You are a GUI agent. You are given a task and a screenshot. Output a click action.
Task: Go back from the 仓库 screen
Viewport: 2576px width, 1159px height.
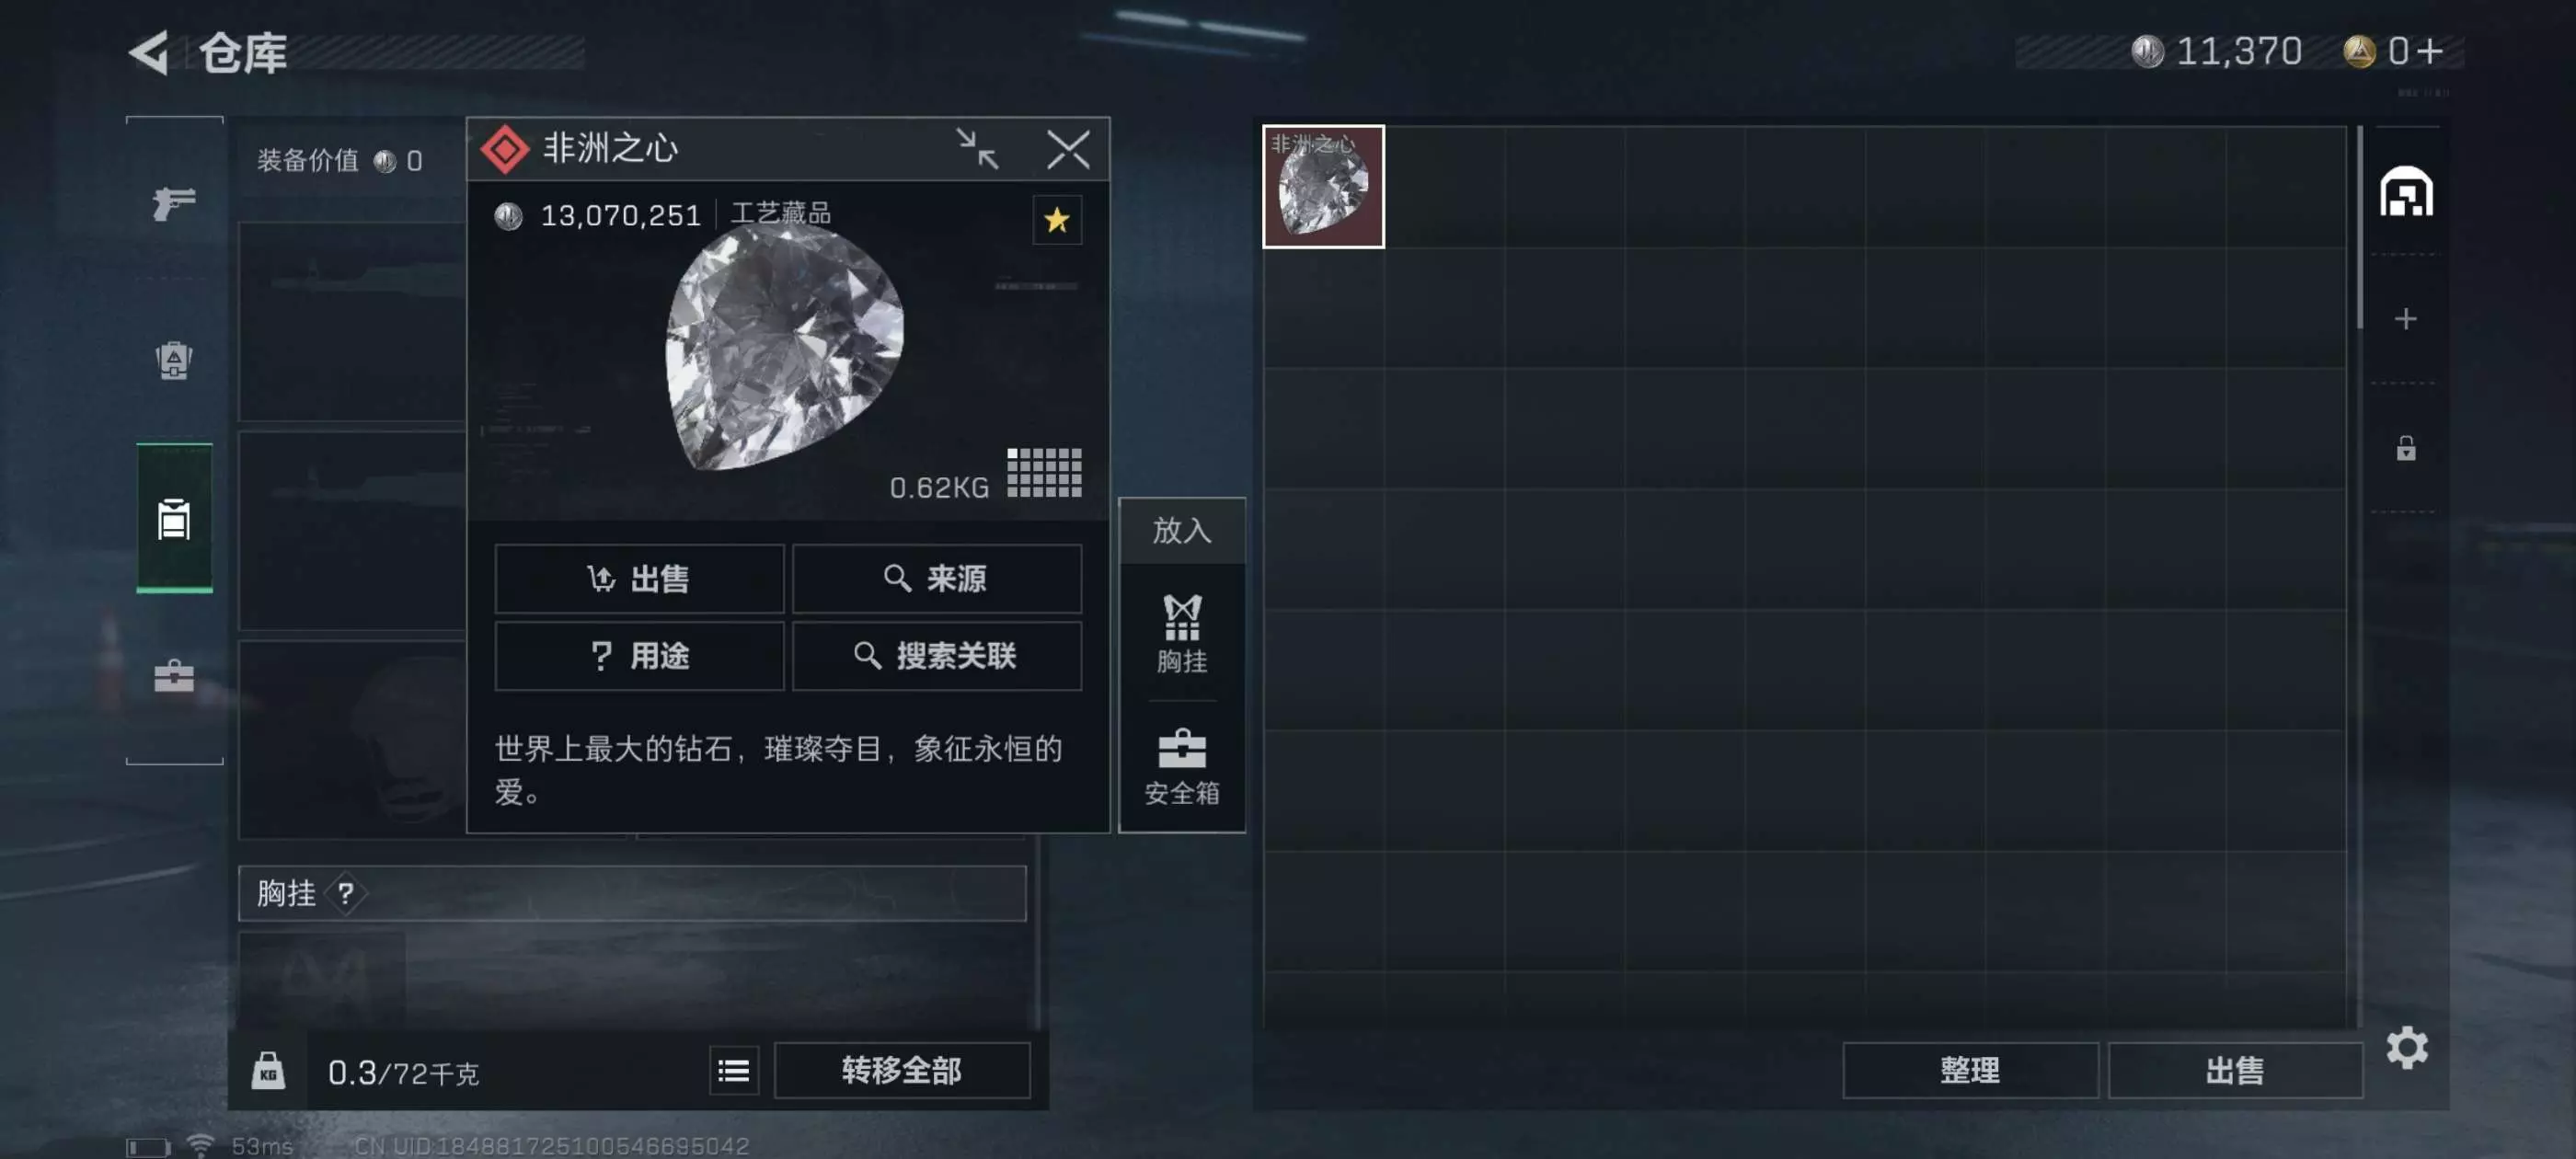click(x=150, y=52)
